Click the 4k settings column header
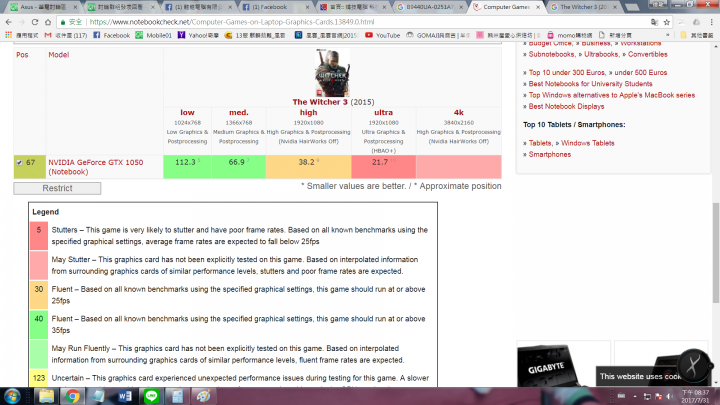 click(459, 112)
